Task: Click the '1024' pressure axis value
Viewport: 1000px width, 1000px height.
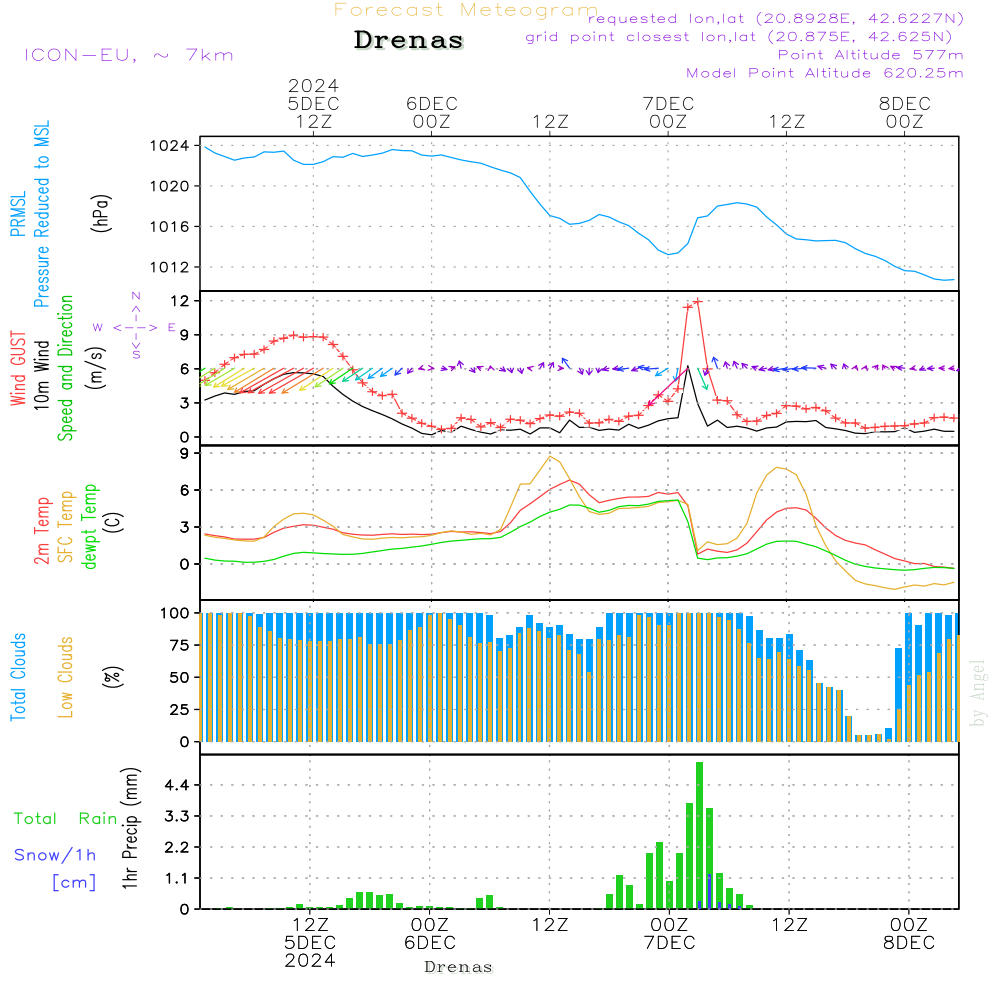Action: pyautogui.click(x=170, y=146)
